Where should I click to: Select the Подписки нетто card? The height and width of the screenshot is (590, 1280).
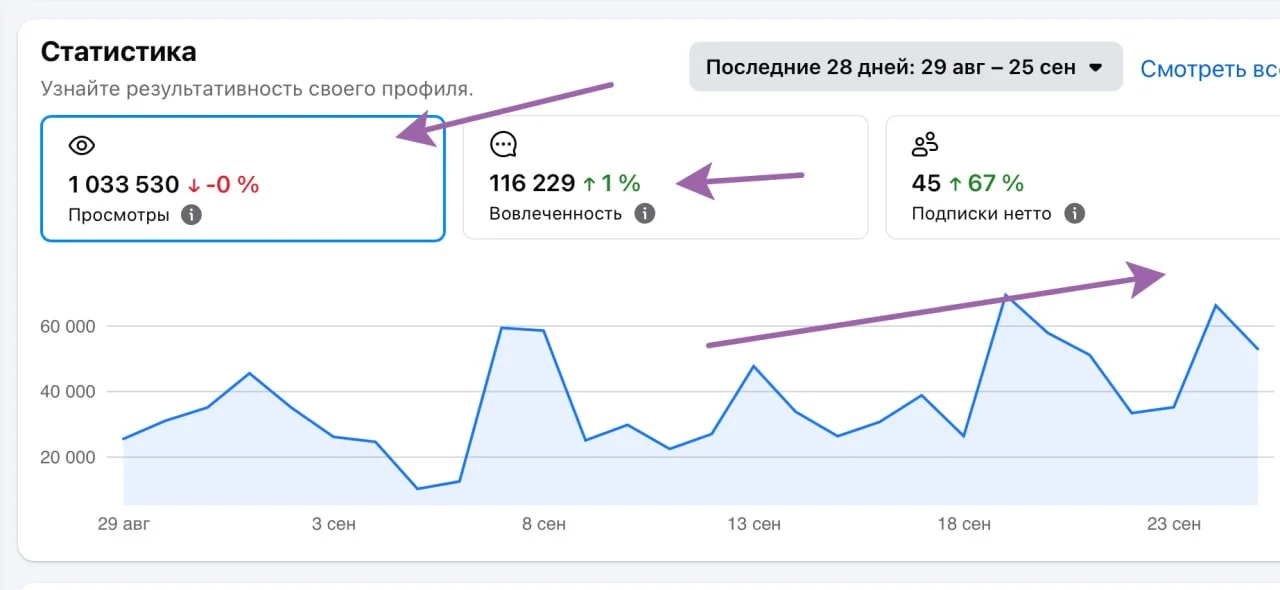1083,177
